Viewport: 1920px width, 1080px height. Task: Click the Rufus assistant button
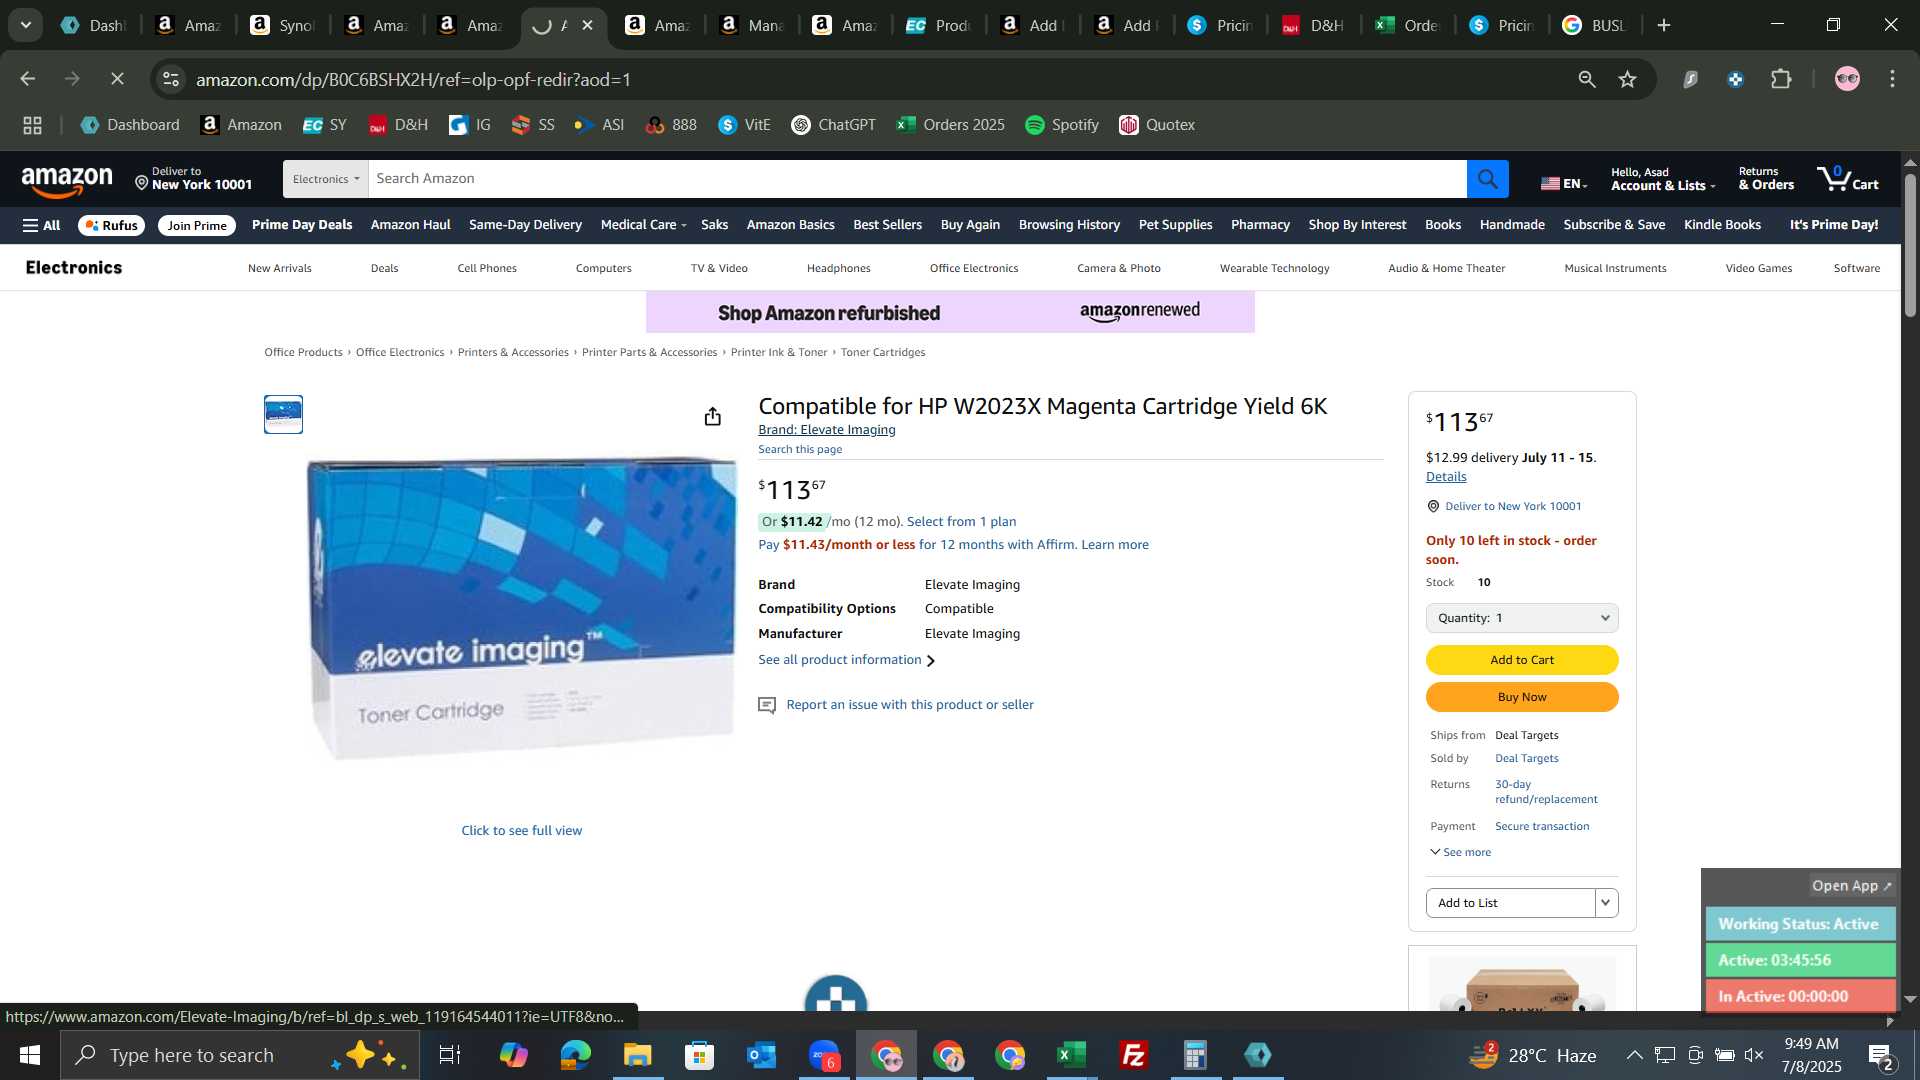pyautogui.click(x=111, y=226)
